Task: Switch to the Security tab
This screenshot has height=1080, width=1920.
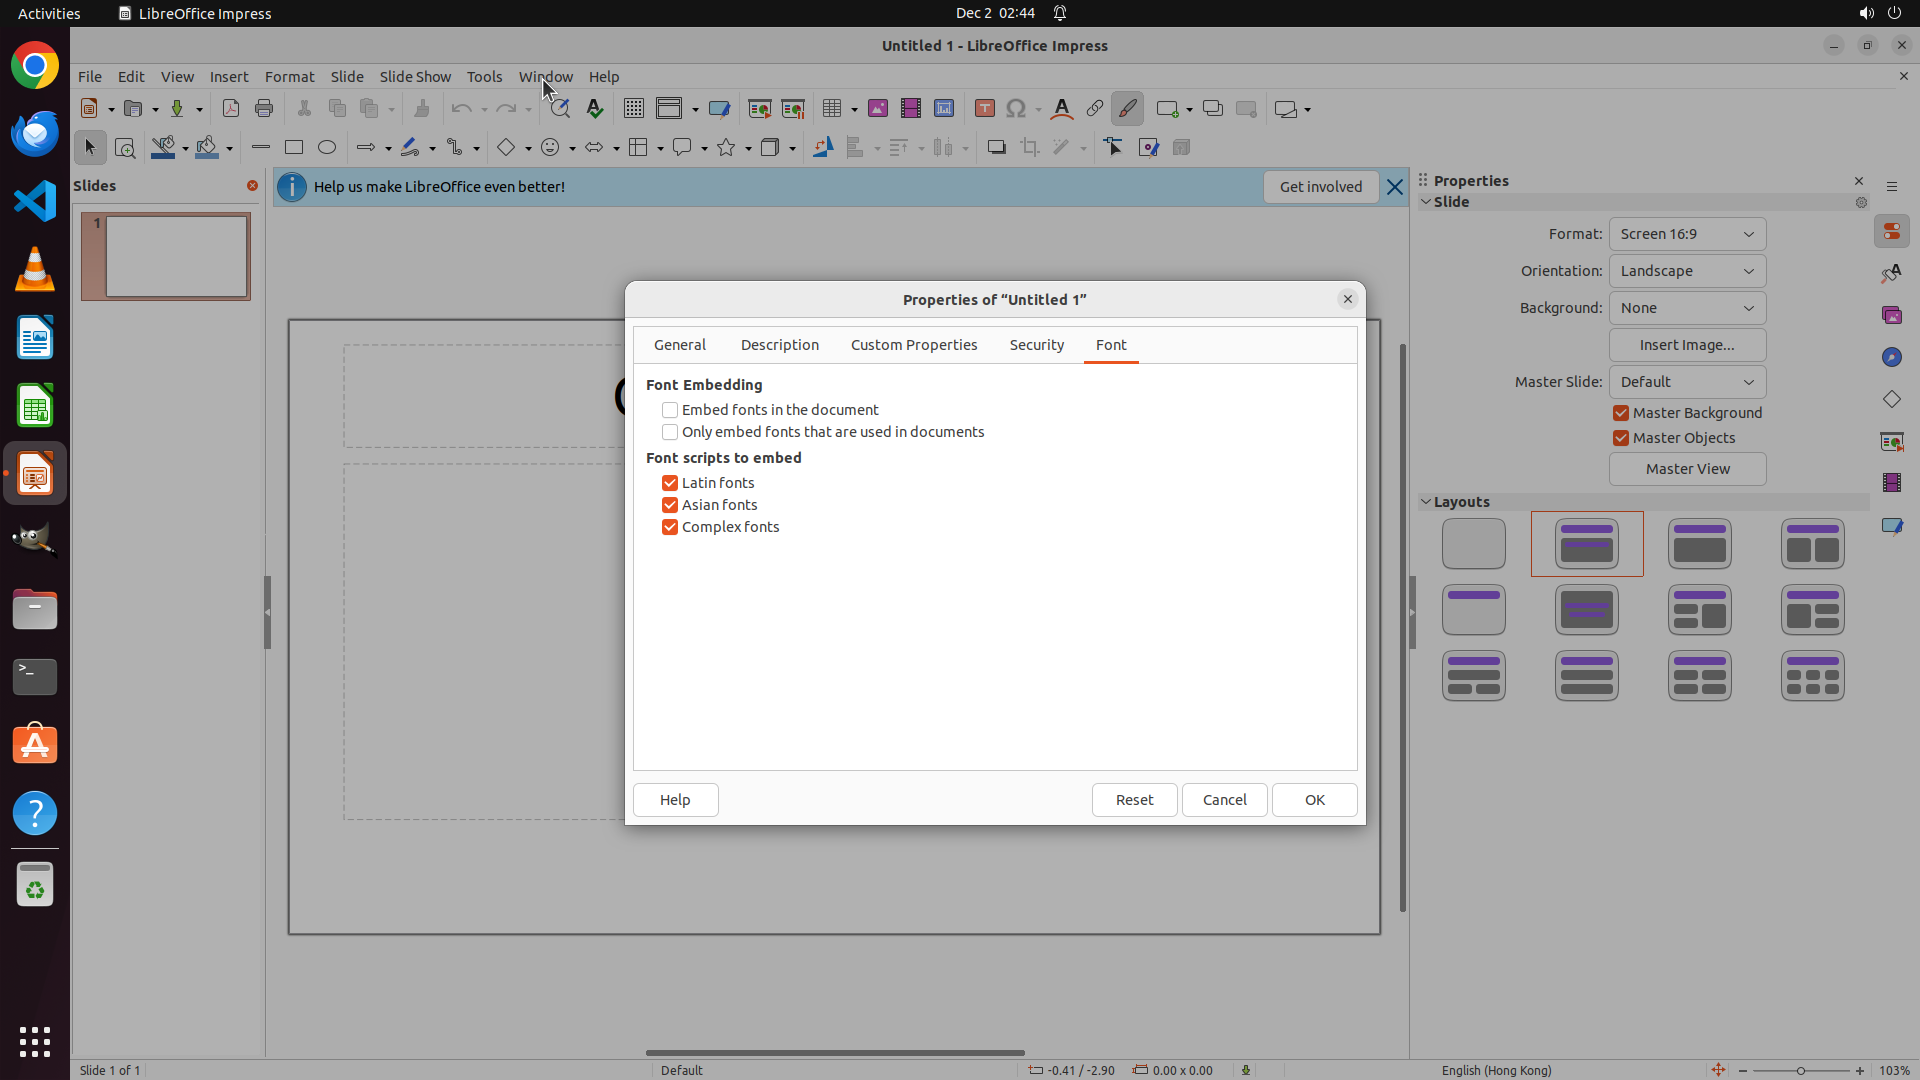Action: [x=1036, y=345]
